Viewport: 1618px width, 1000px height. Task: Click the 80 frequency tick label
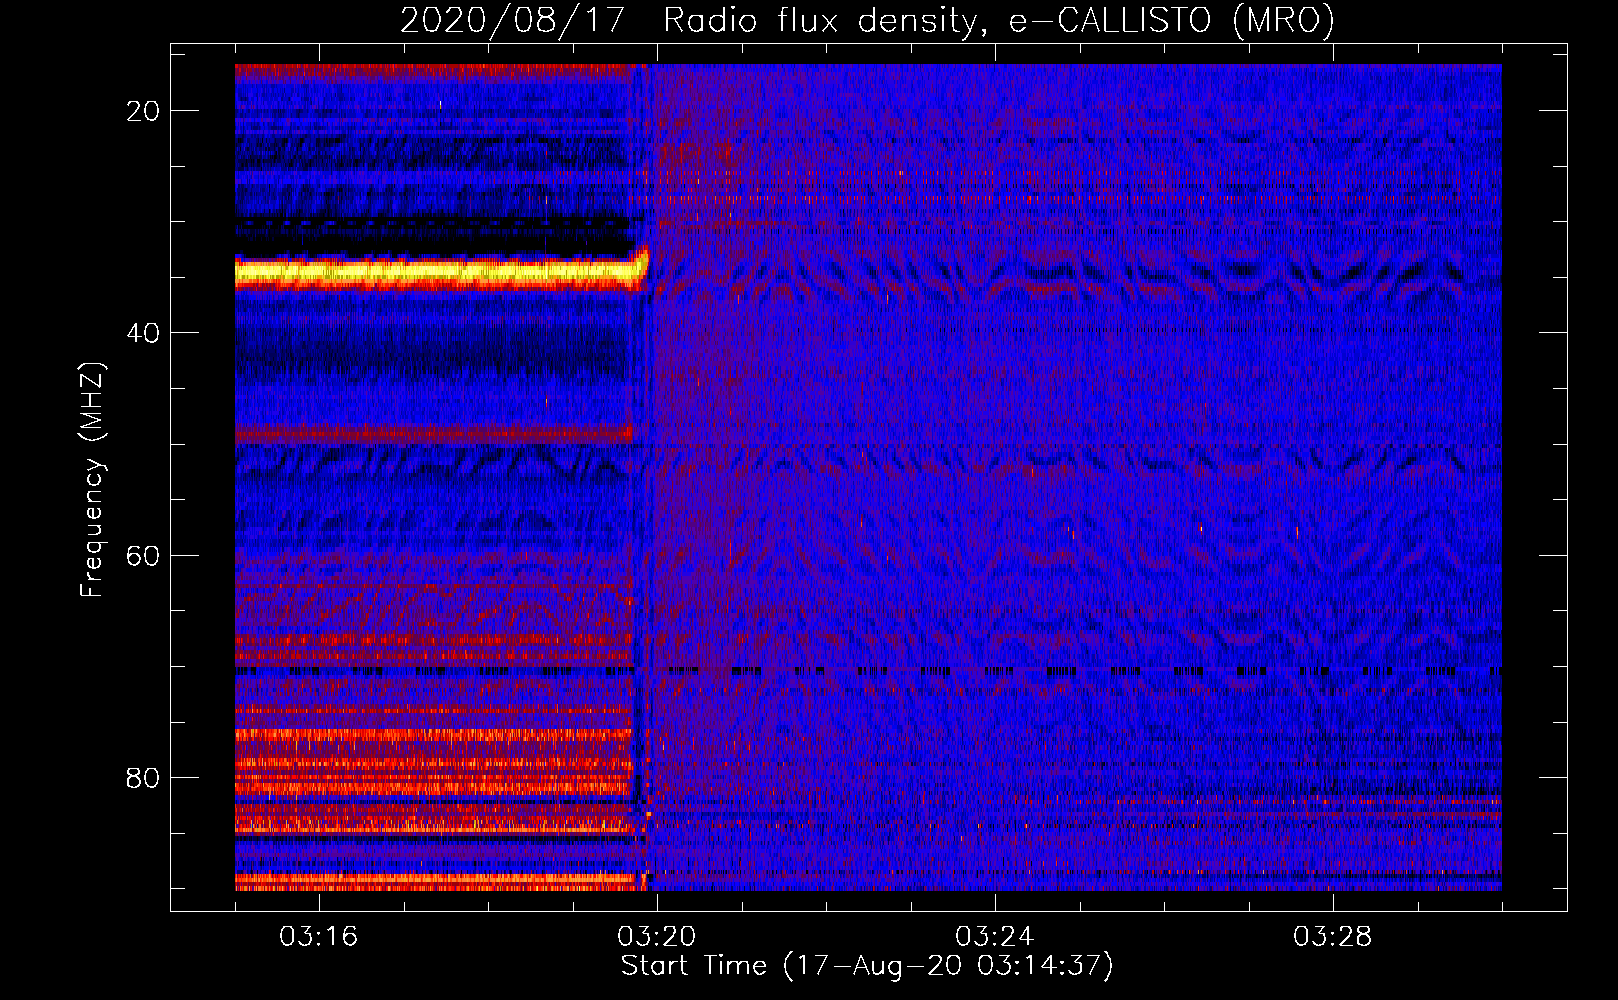(x=144, y=778)
